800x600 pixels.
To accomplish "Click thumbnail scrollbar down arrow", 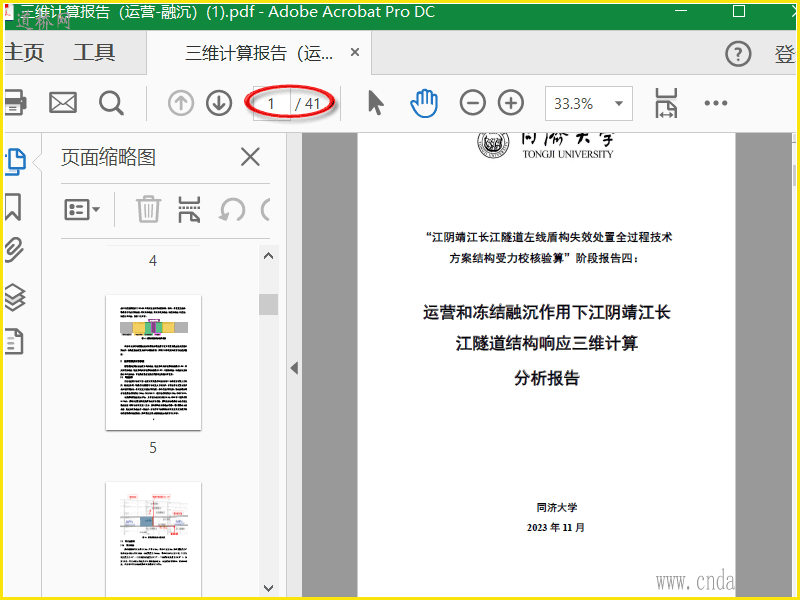I will [x=268, y=588].
